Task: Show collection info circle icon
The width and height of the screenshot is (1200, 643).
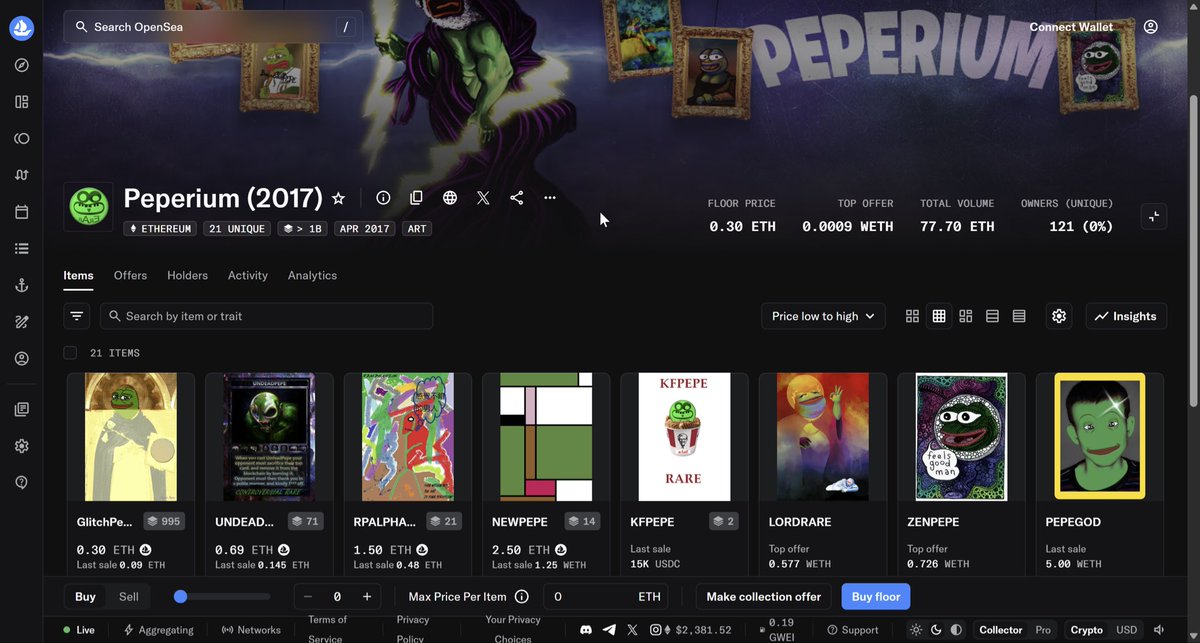Action: click(x=383, y=198)
